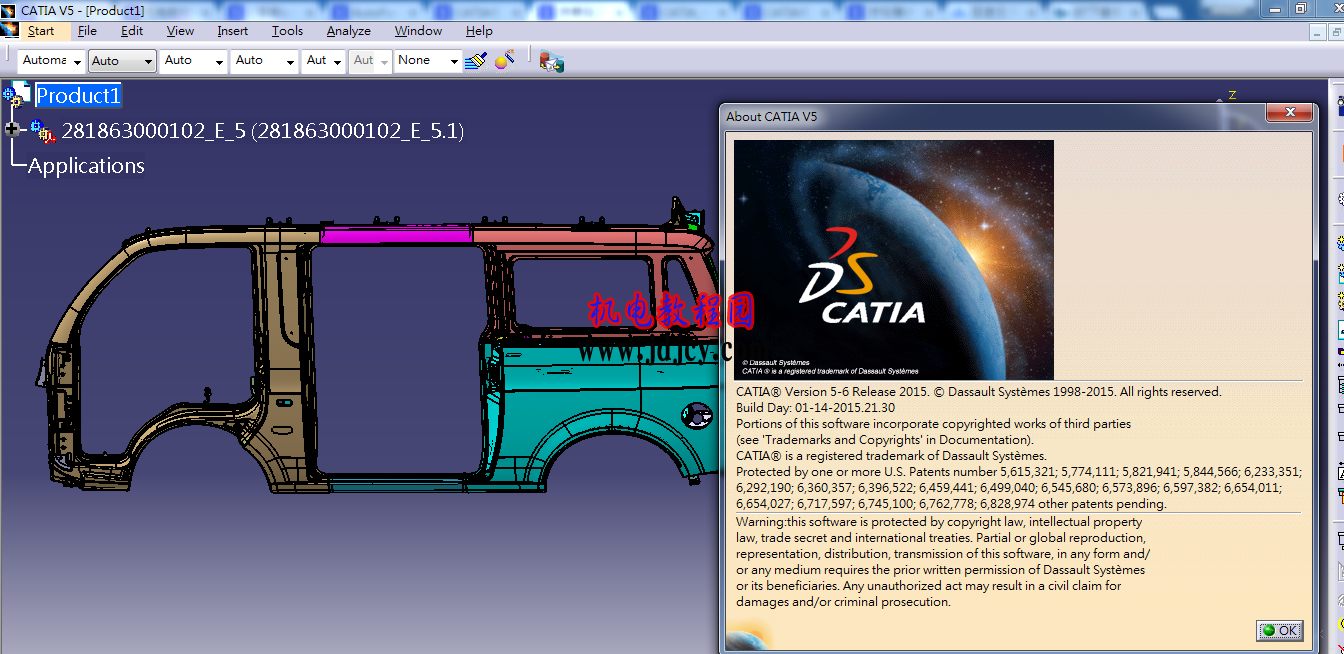Click the "Protected by one or more U.S. Patents" line
This screenshot has width=1344, height=654.
click(x=1018, y=472)
